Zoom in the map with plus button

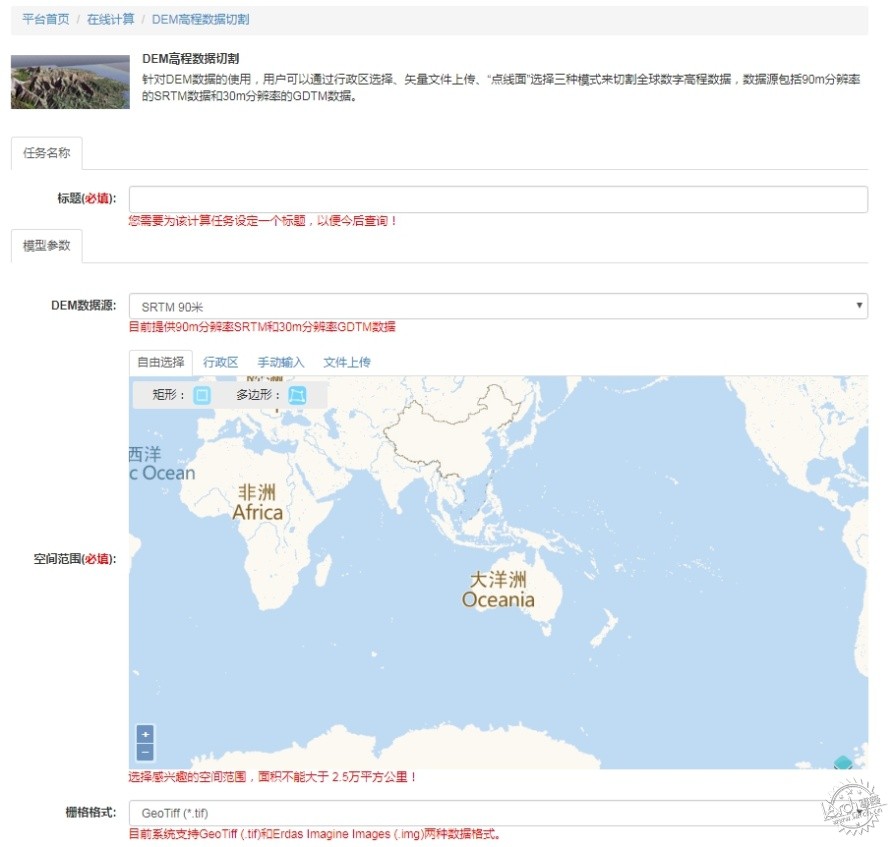tap(145, 734)
